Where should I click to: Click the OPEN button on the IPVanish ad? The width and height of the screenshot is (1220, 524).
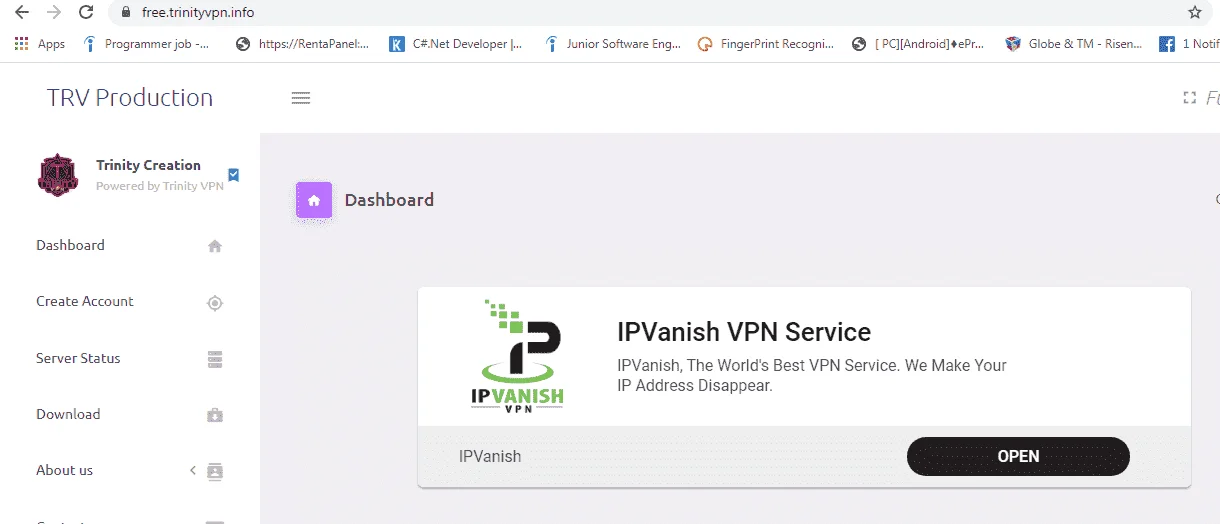pyautogui.click(x=1018, y=456)
